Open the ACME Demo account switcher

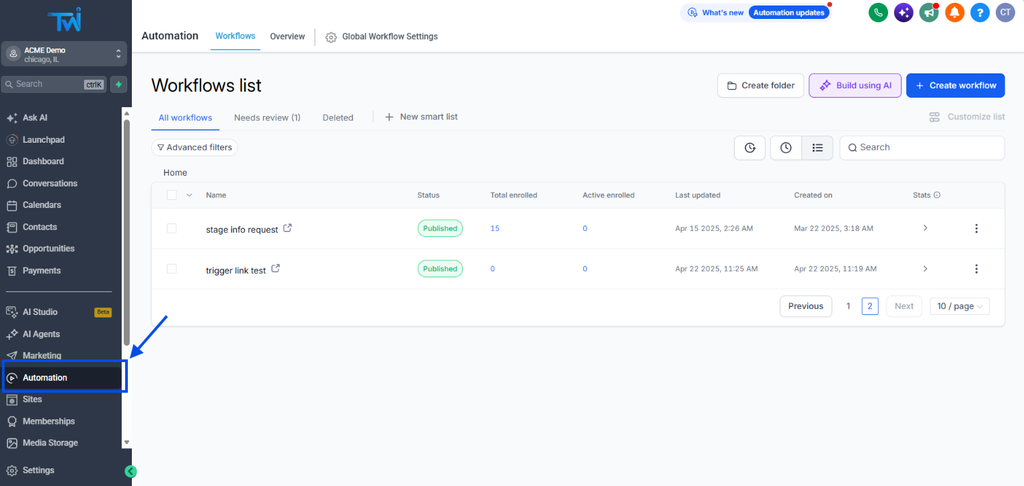[x=64, y=54]
